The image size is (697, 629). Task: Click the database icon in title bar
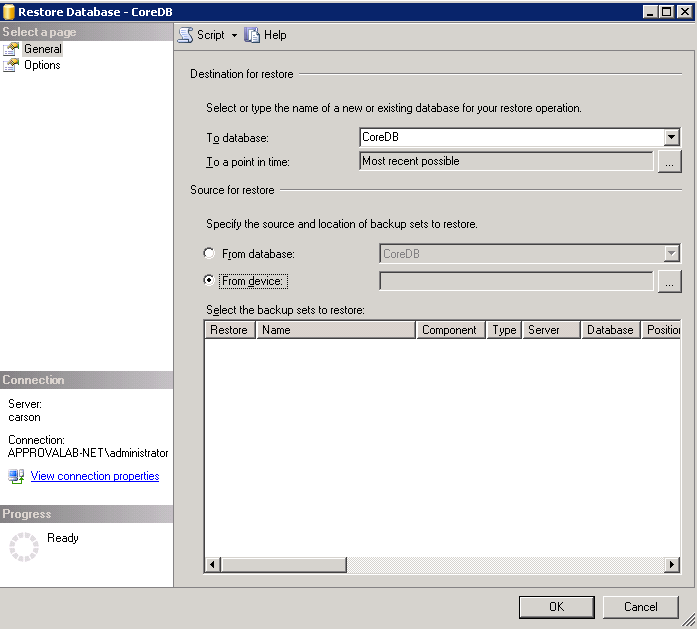[9, 12]
